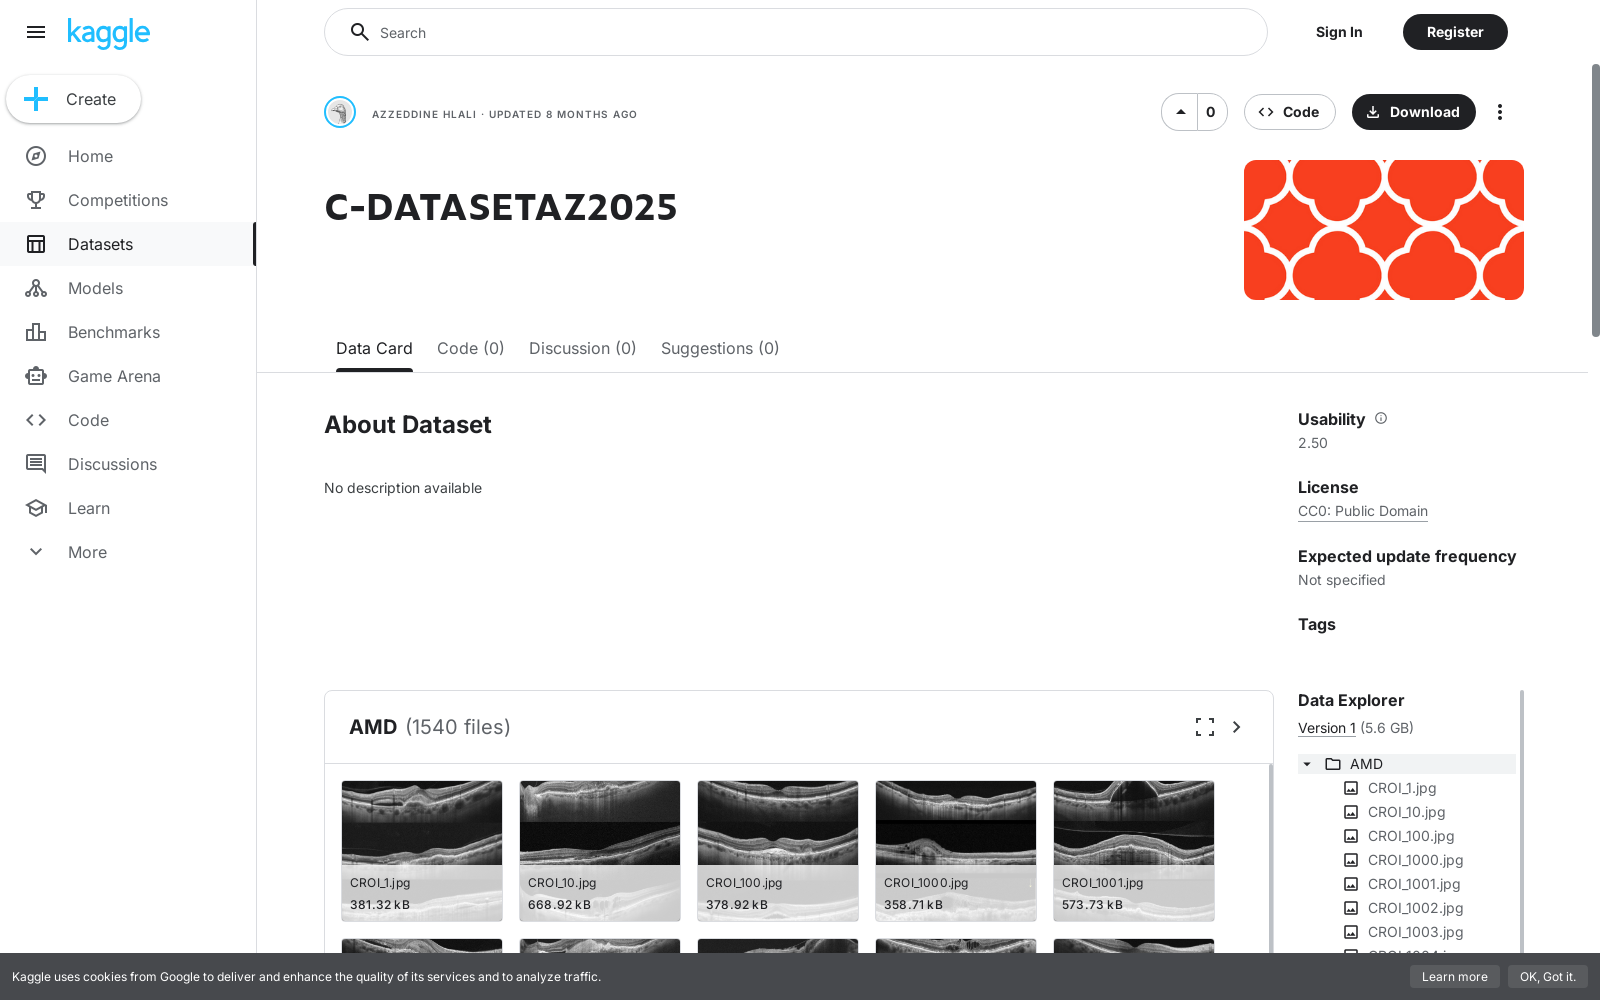
Task: Open Learn in the sidebar
Action: [x=128, y=508]
